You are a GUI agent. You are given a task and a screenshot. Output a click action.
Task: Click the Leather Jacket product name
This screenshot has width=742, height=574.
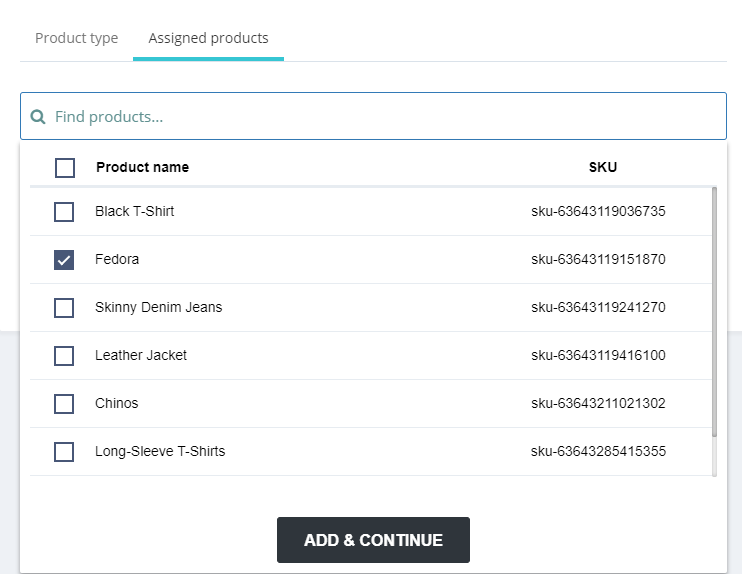(x=141, y=356)
